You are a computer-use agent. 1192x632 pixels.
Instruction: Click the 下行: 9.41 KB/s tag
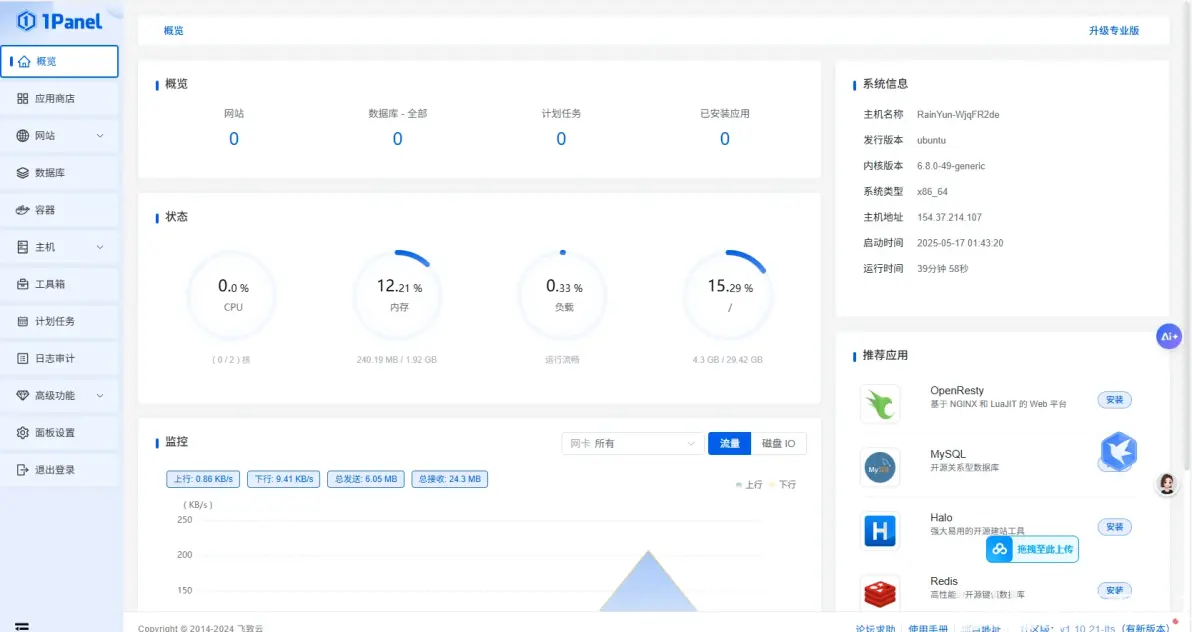pyautogui.click(x=284, y=479)
